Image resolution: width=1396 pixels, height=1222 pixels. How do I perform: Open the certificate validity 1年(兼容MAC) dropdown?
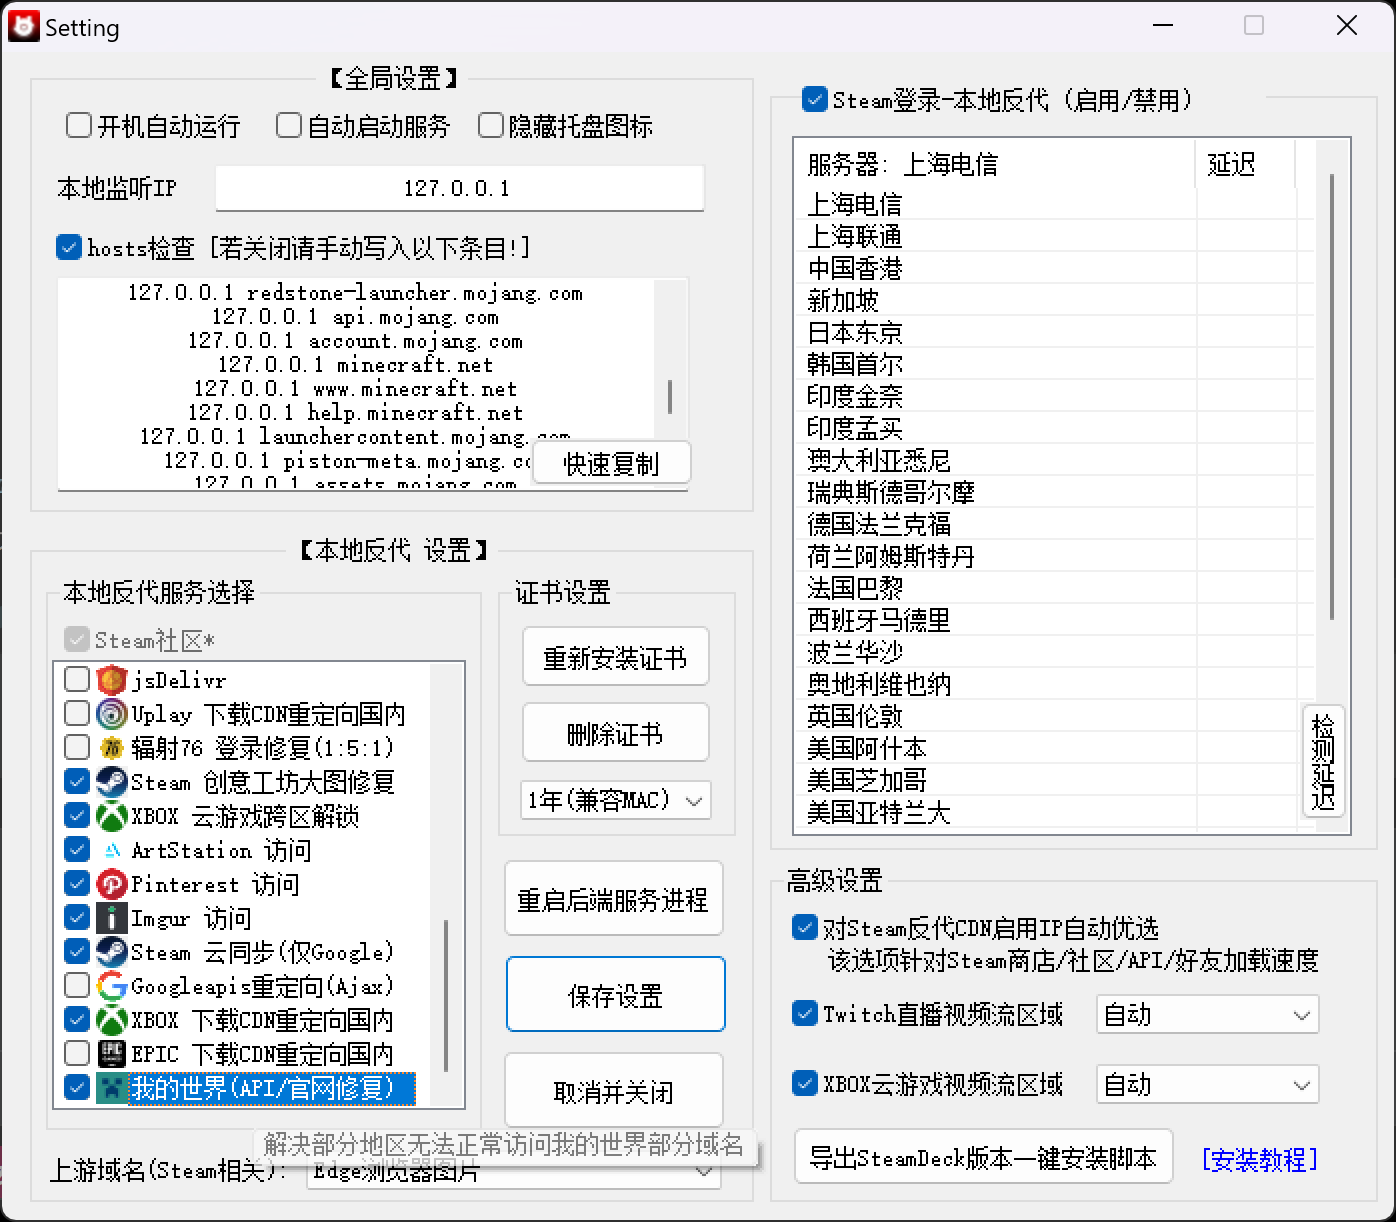coord(616,800)
